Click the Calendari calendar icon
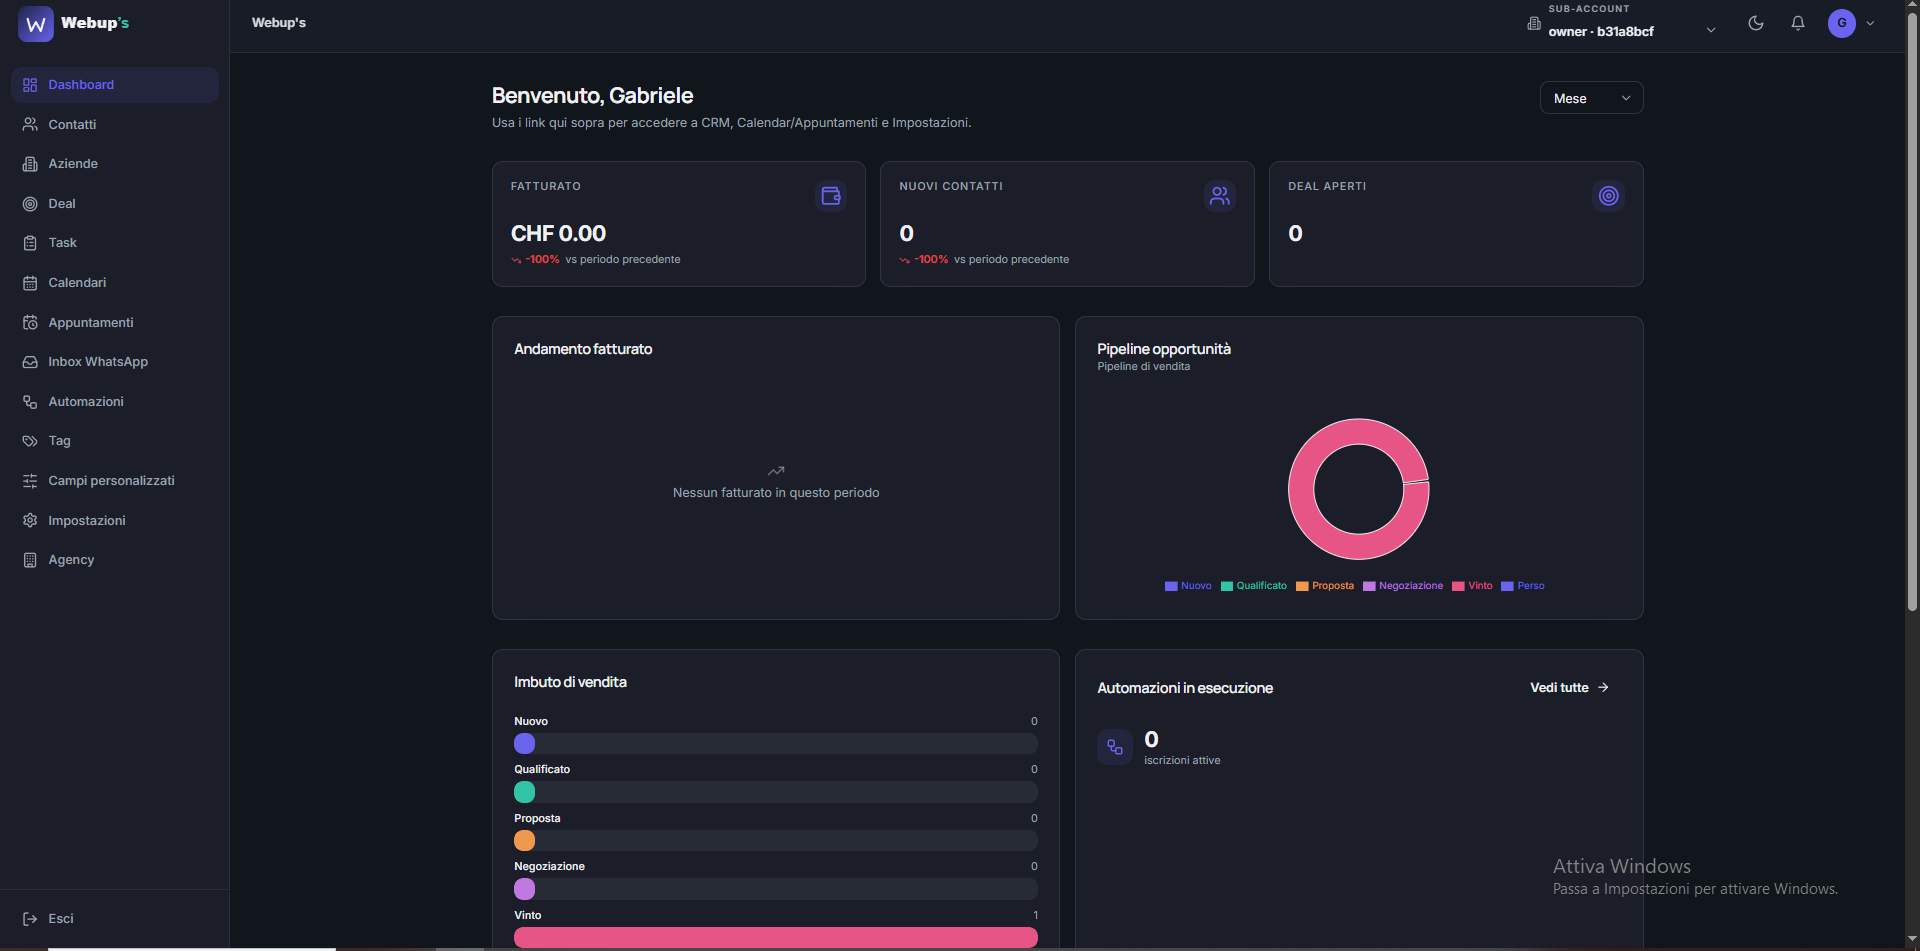Screen dimensions: 1920x951 (x=30, y=283)
